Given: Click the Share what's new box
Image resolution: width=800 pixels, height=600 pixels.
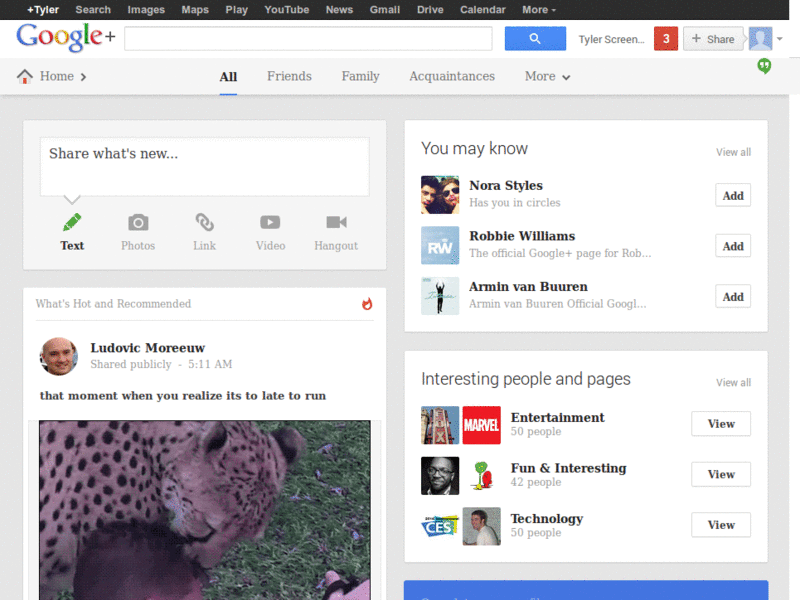Looking at the screenshot, I should (205, 166).
